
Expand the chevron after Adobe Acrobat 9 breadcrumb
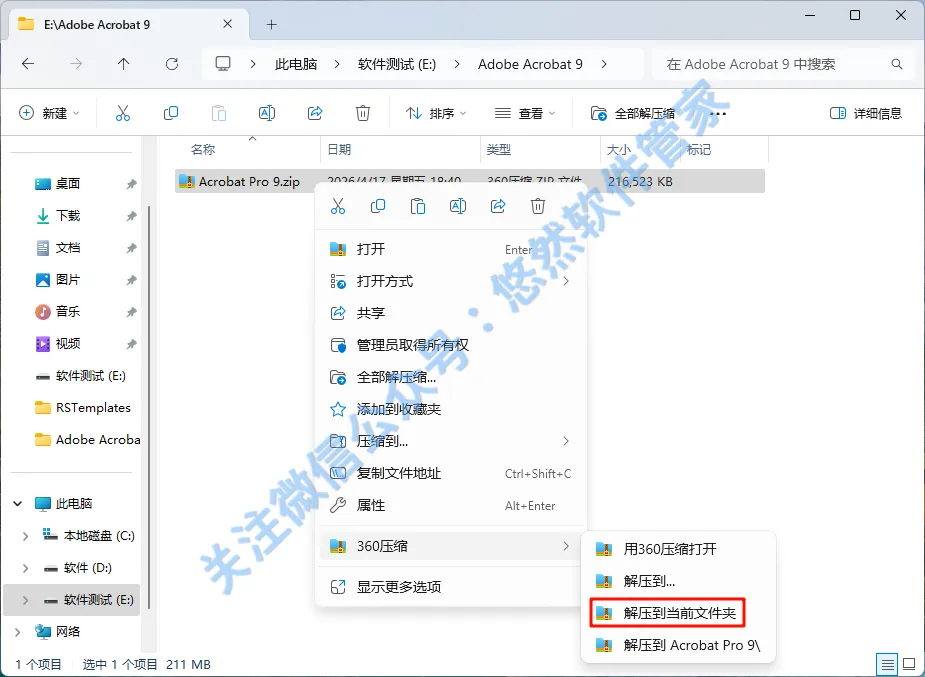pos(604,64)
